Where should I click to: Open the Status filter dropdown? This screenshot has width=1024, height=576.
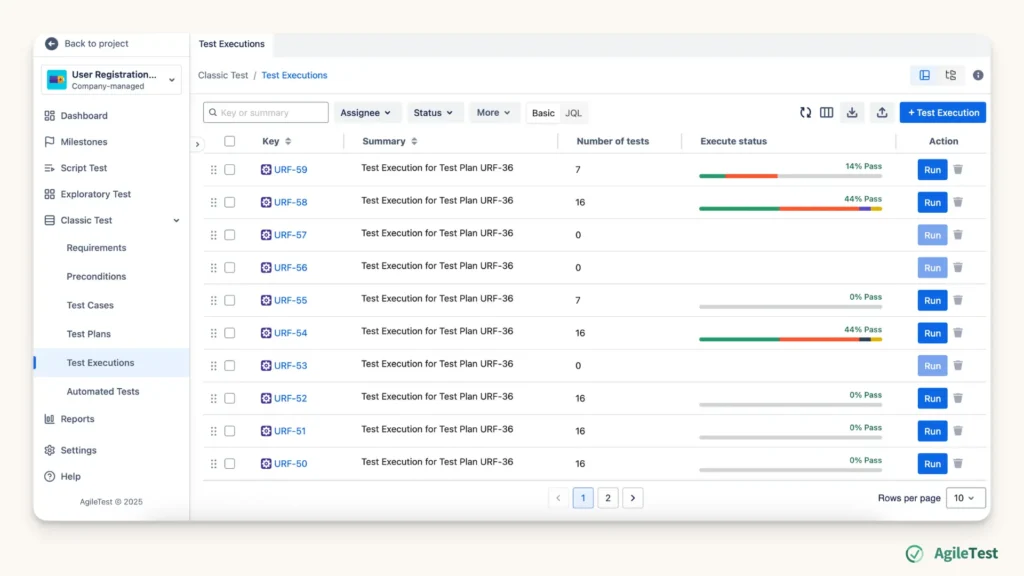pos(434,112)
